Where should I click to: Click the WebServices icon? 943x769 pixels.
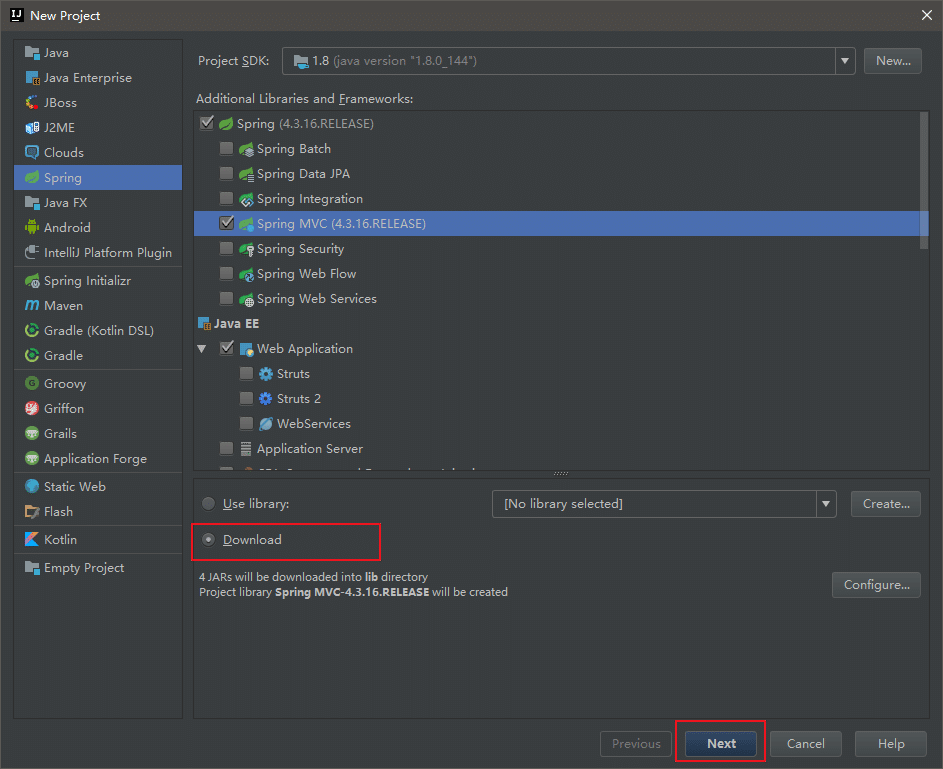[266, 424]
